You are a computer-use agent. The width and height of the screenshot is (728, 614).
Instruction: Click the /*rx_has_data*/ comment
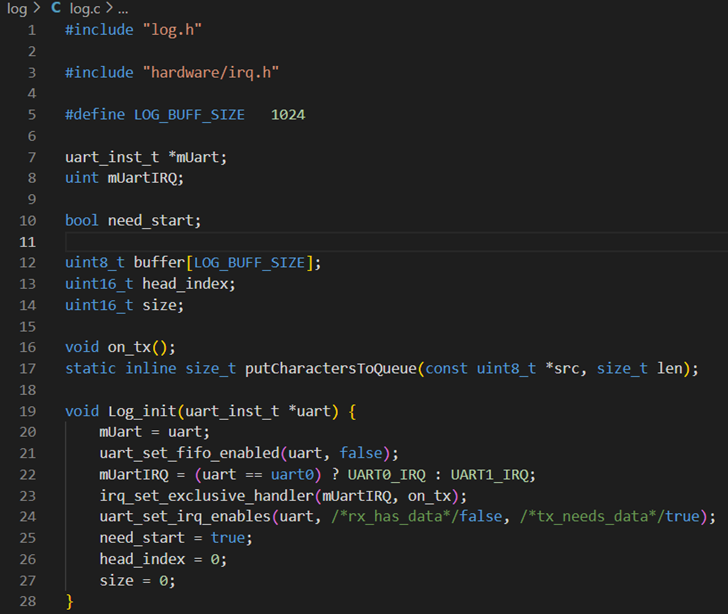pos(395,516)
